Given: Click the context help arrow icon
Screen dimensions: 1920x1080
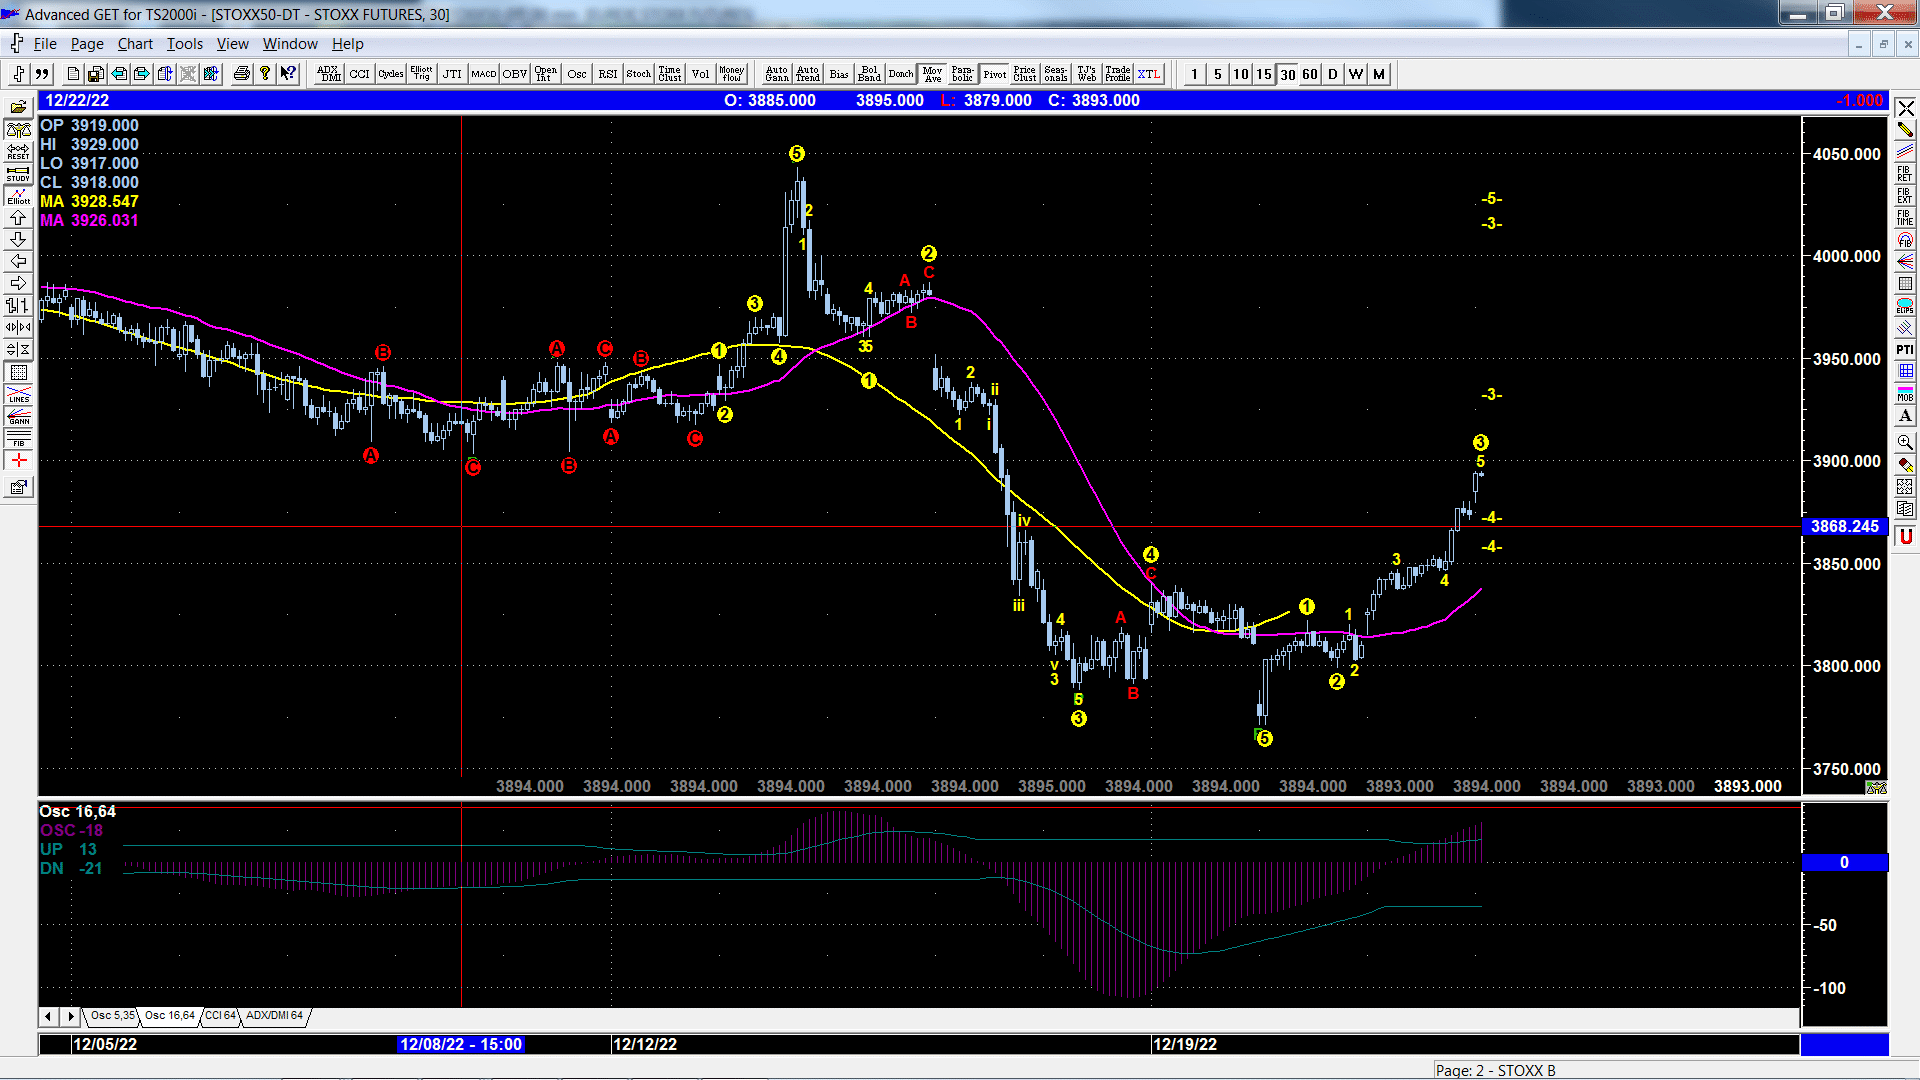Looking at the screenshot, I should [288, 74].
